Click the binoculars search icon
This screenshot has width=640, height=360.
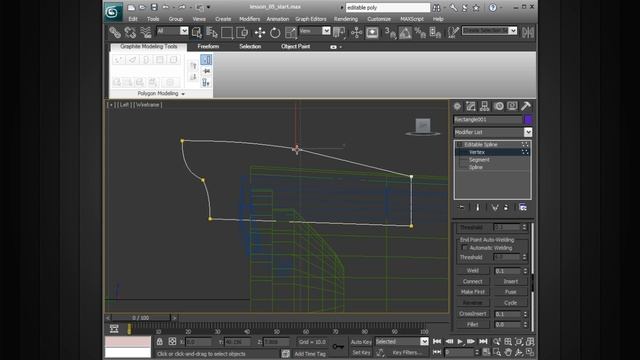(437, 7)
